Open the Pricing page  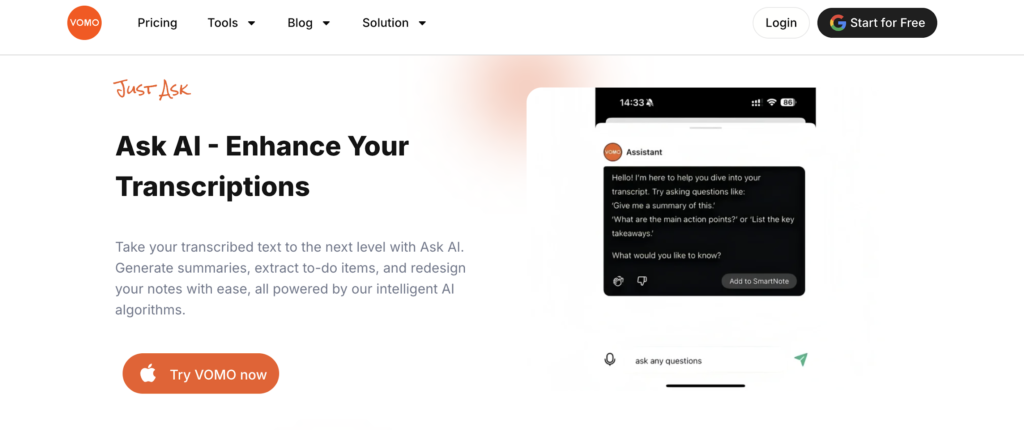point(157,23)
